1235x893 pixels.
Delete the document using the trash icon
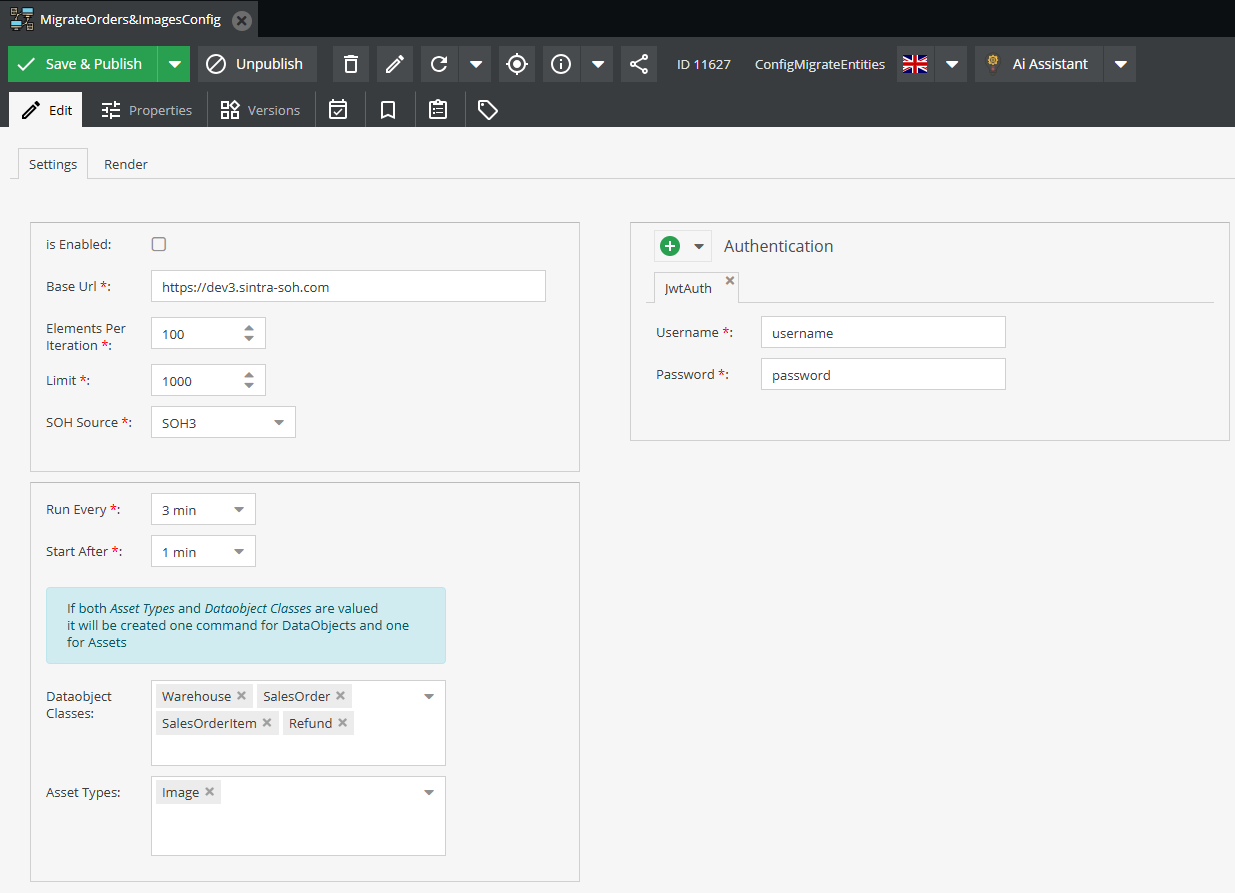(x=350, y=63)
